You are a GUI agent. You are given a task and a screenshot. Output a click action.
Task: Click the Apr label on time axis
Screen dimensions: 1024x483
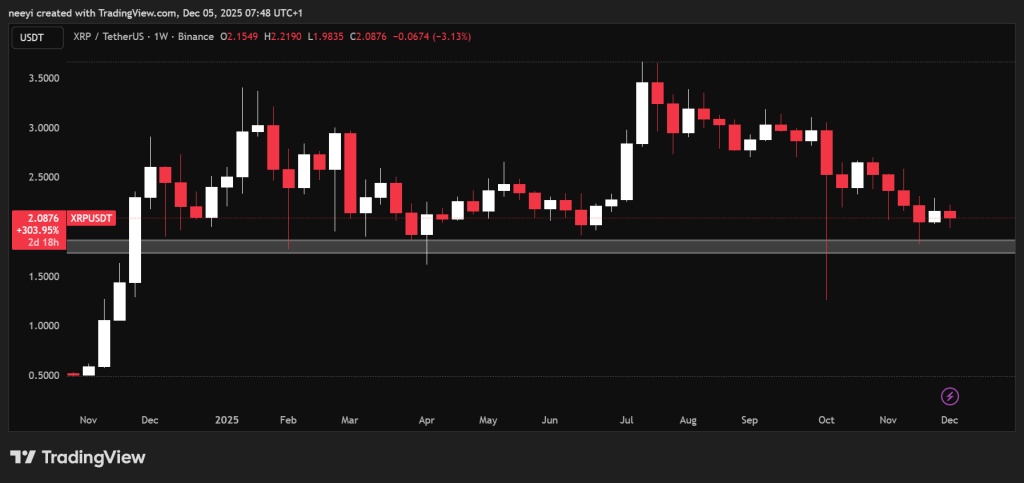tap(427, 421)
